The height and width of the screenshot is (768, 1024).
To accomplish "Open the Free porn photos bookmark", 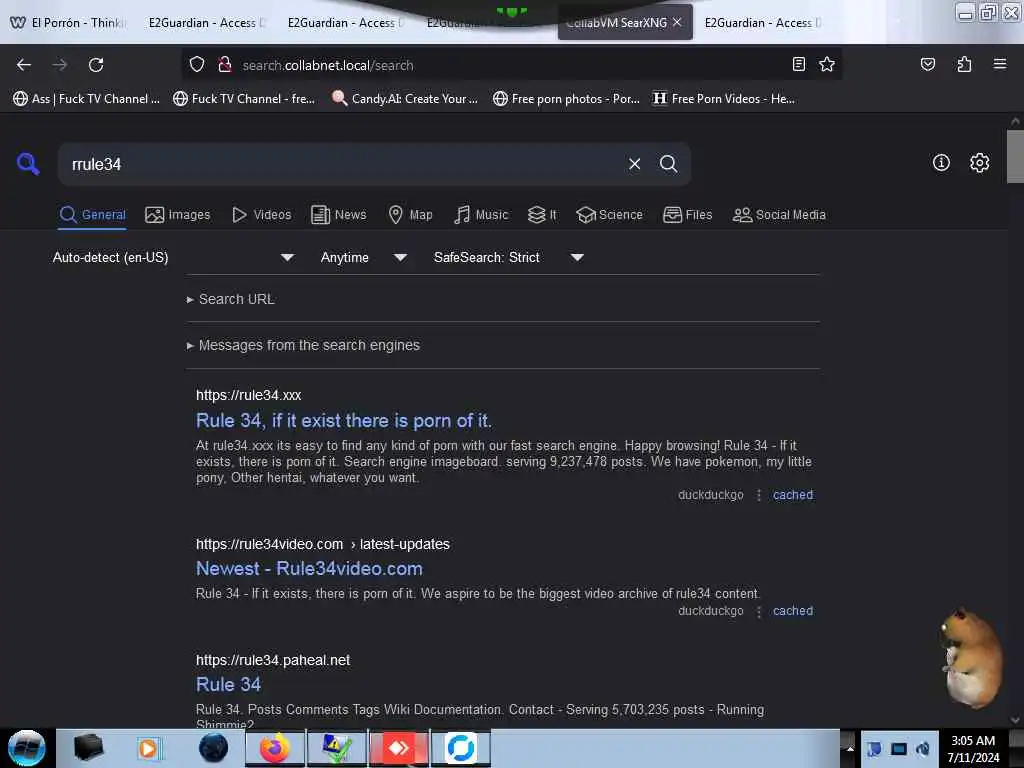I will pos(566,99).
